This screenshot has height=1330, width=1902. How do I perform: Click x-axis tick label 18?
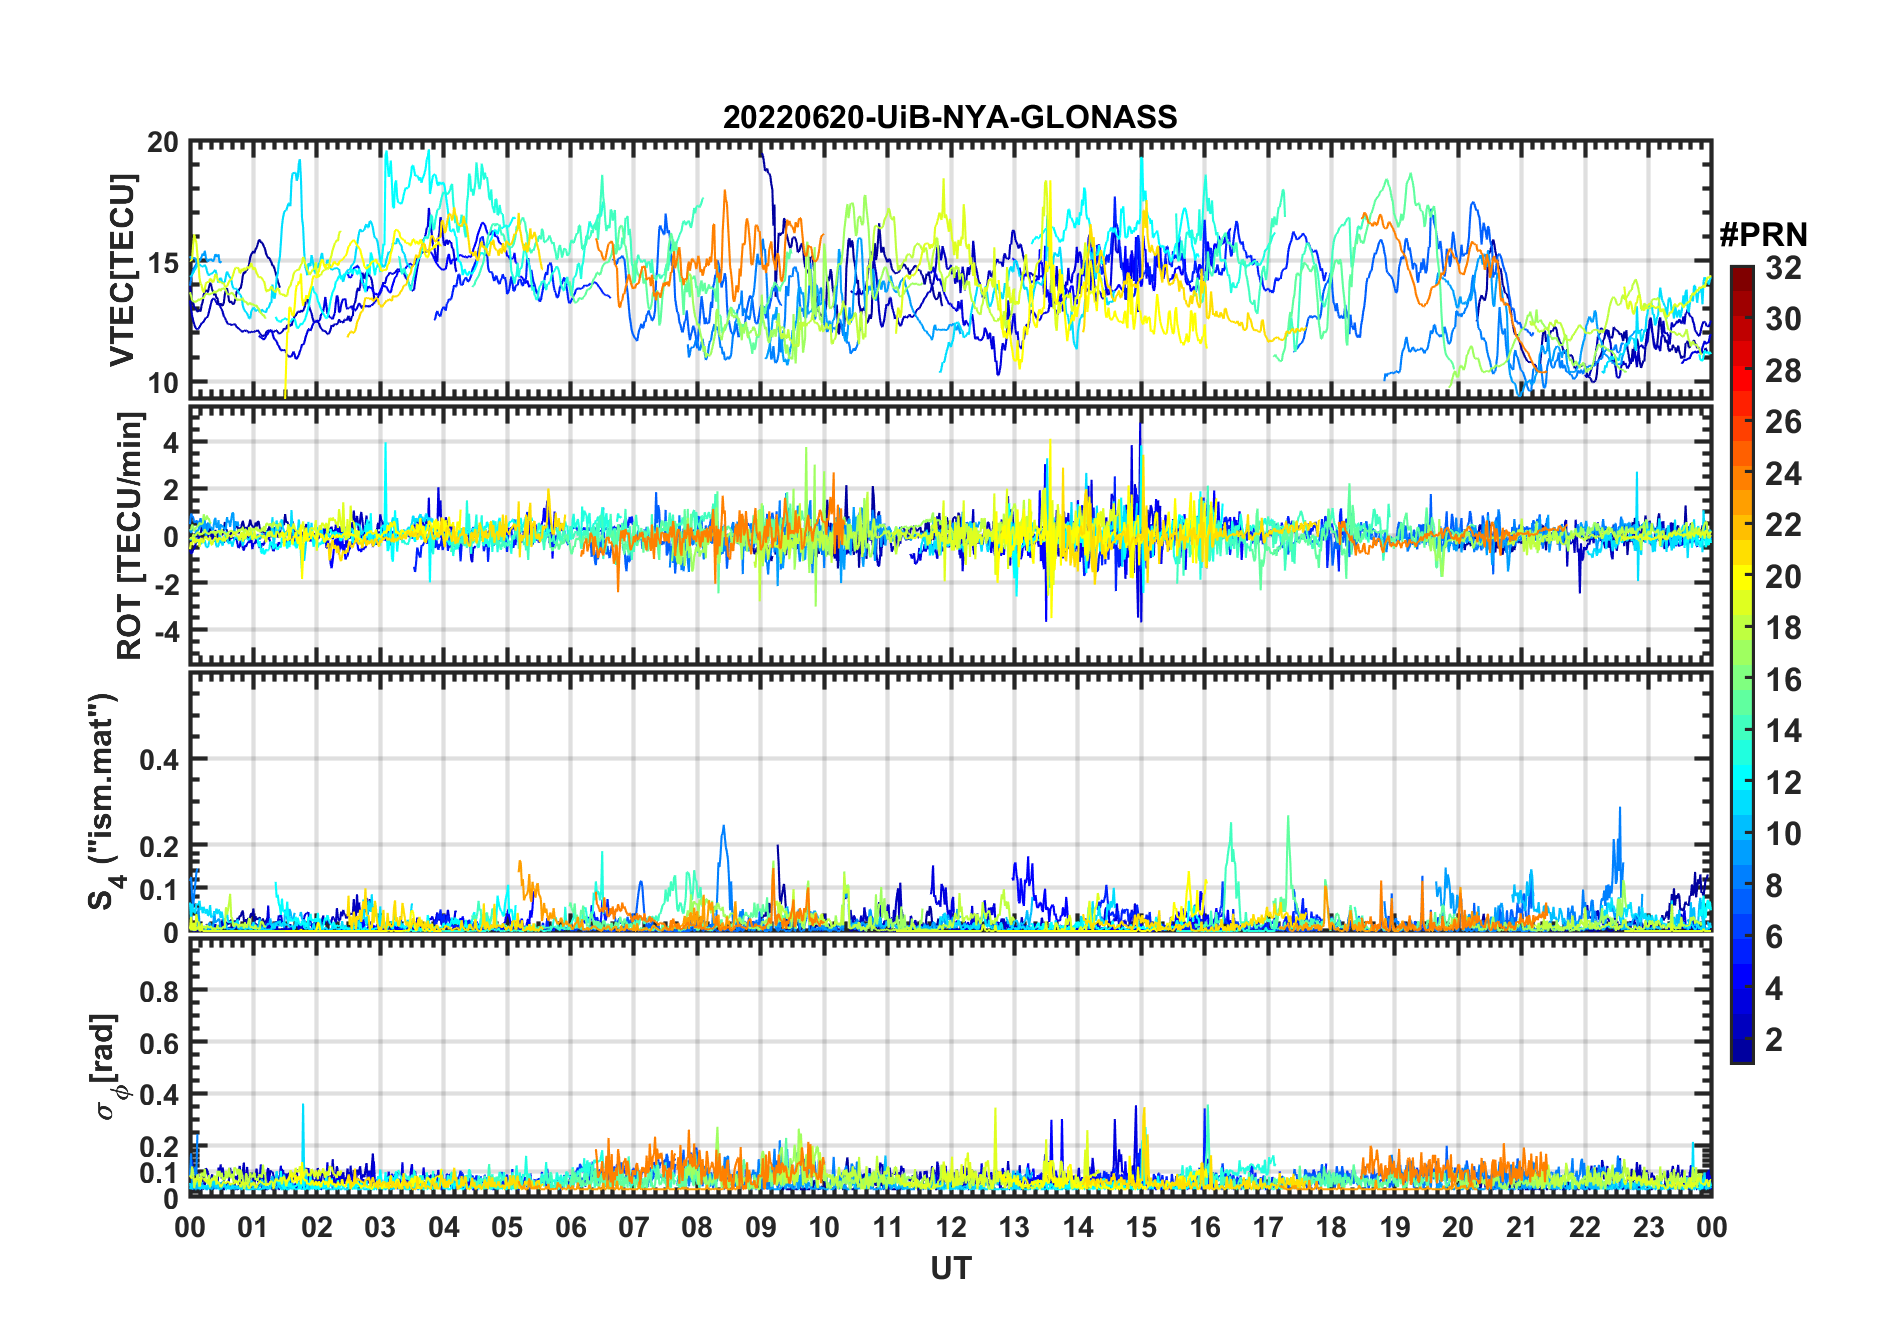[1331, 1227]
